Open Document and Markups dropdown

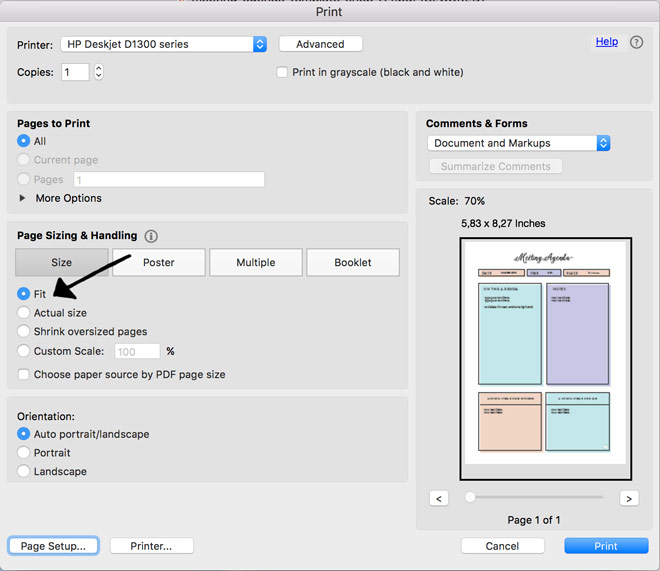click(518, 143)
